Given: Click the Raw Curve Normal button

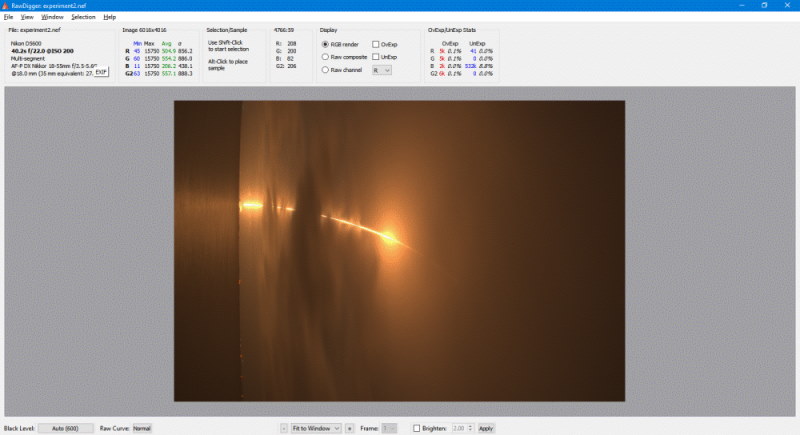Looking at the screenshot, I should [x=142, y=428].
